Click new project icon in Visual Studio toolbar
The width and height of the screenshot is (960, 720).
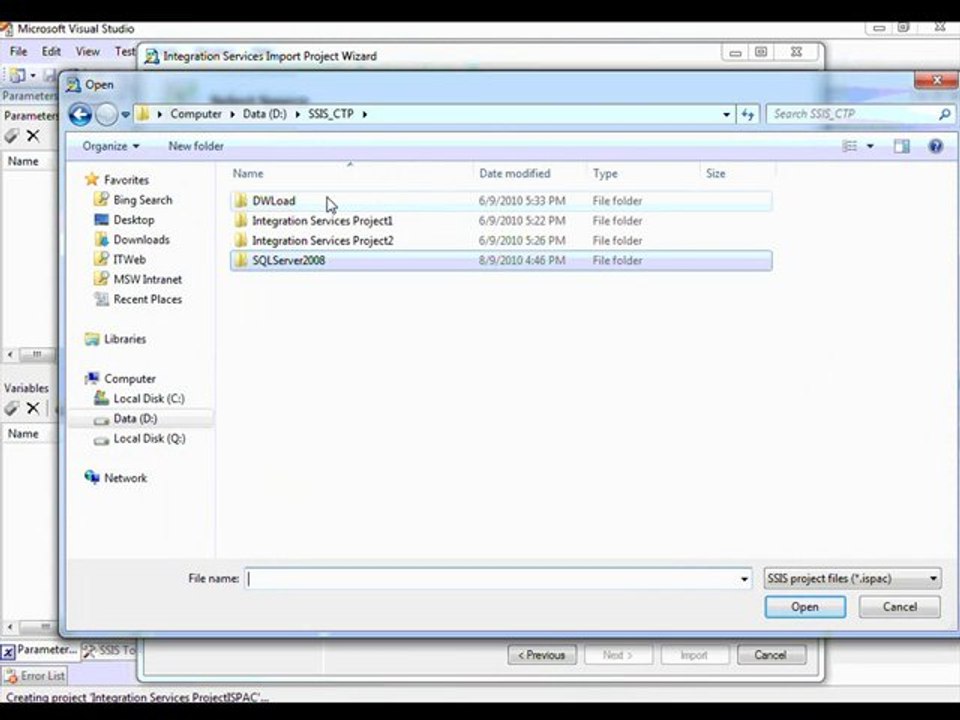(17, 75)
